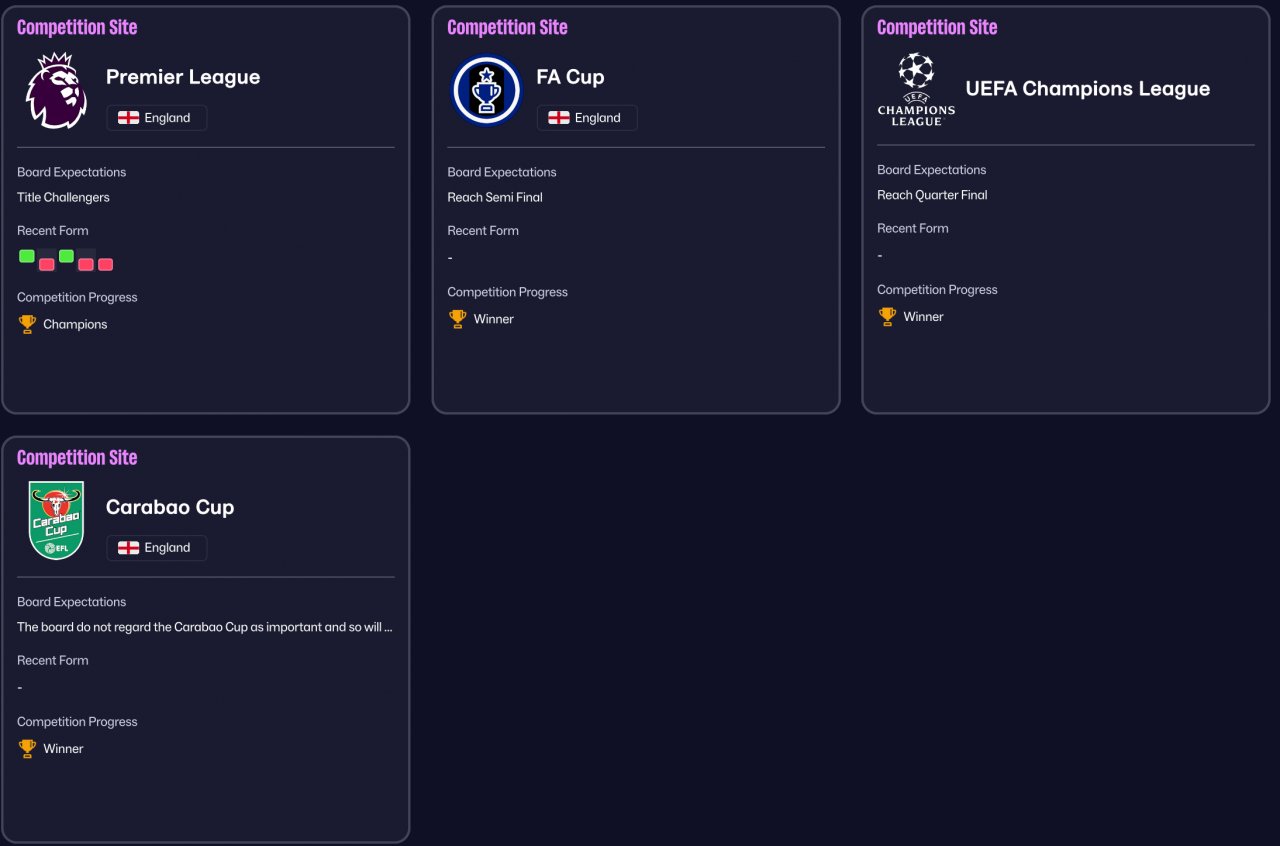Click the truncated Carabao Cup board expectations text

coord(205,628)
